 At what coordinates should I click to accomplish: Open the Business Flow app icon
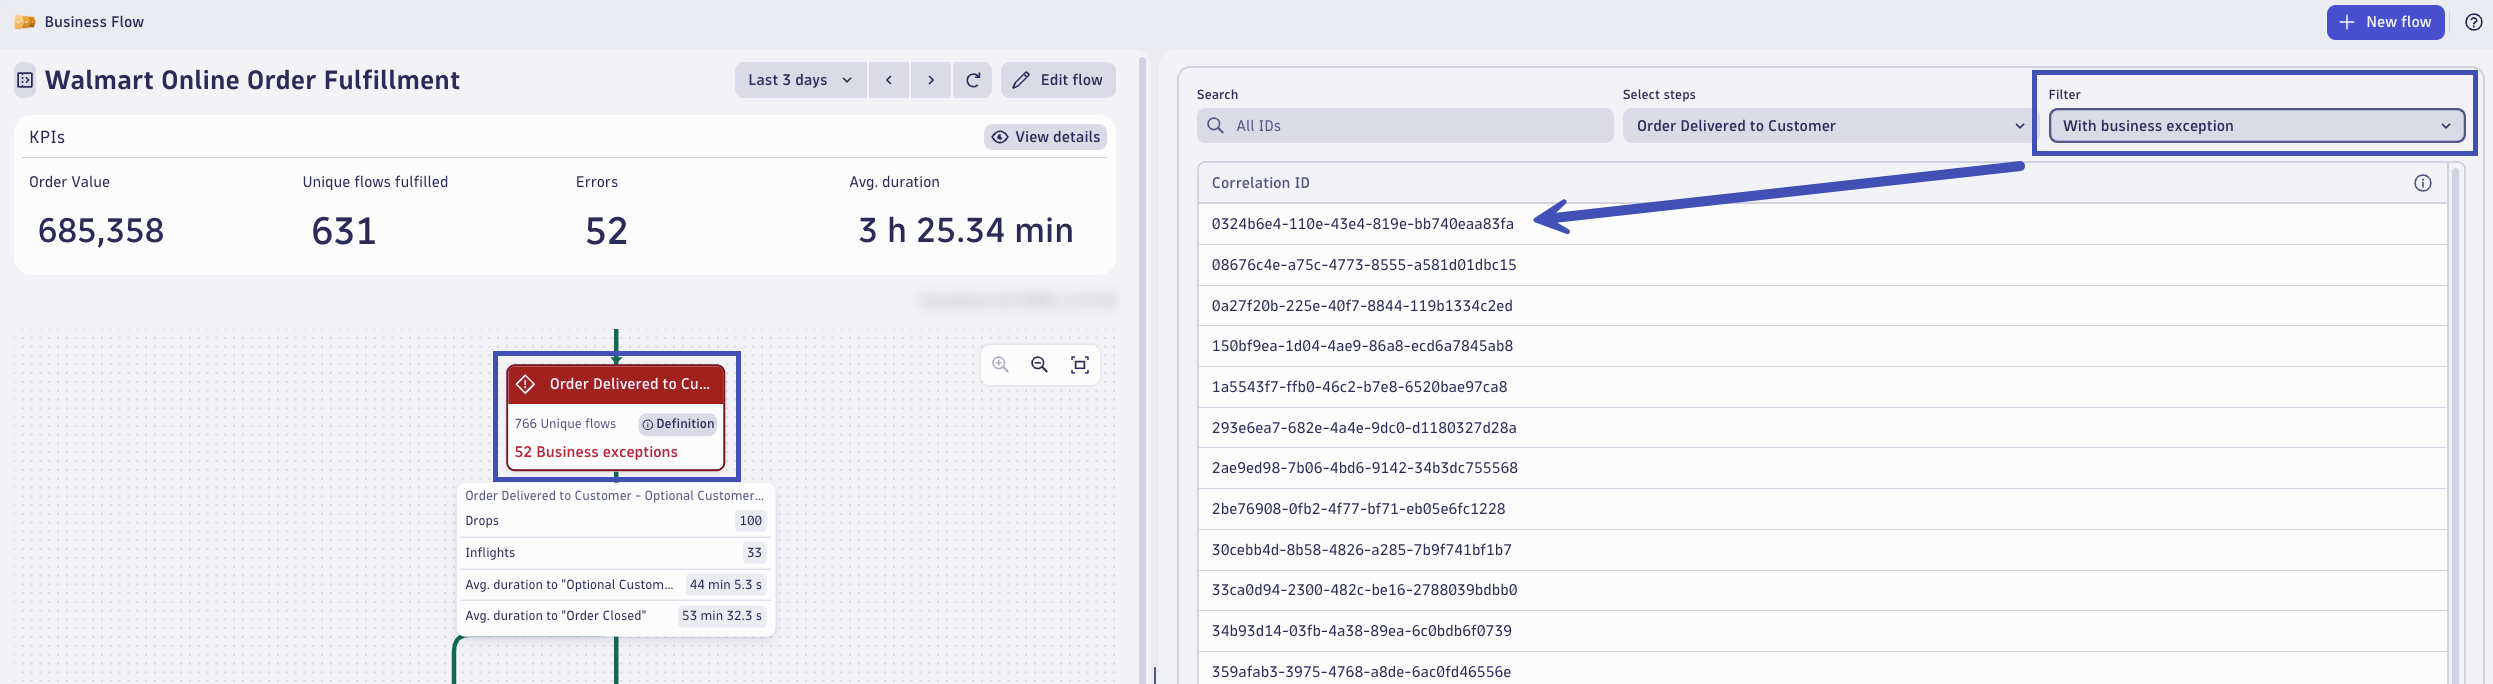25,22
